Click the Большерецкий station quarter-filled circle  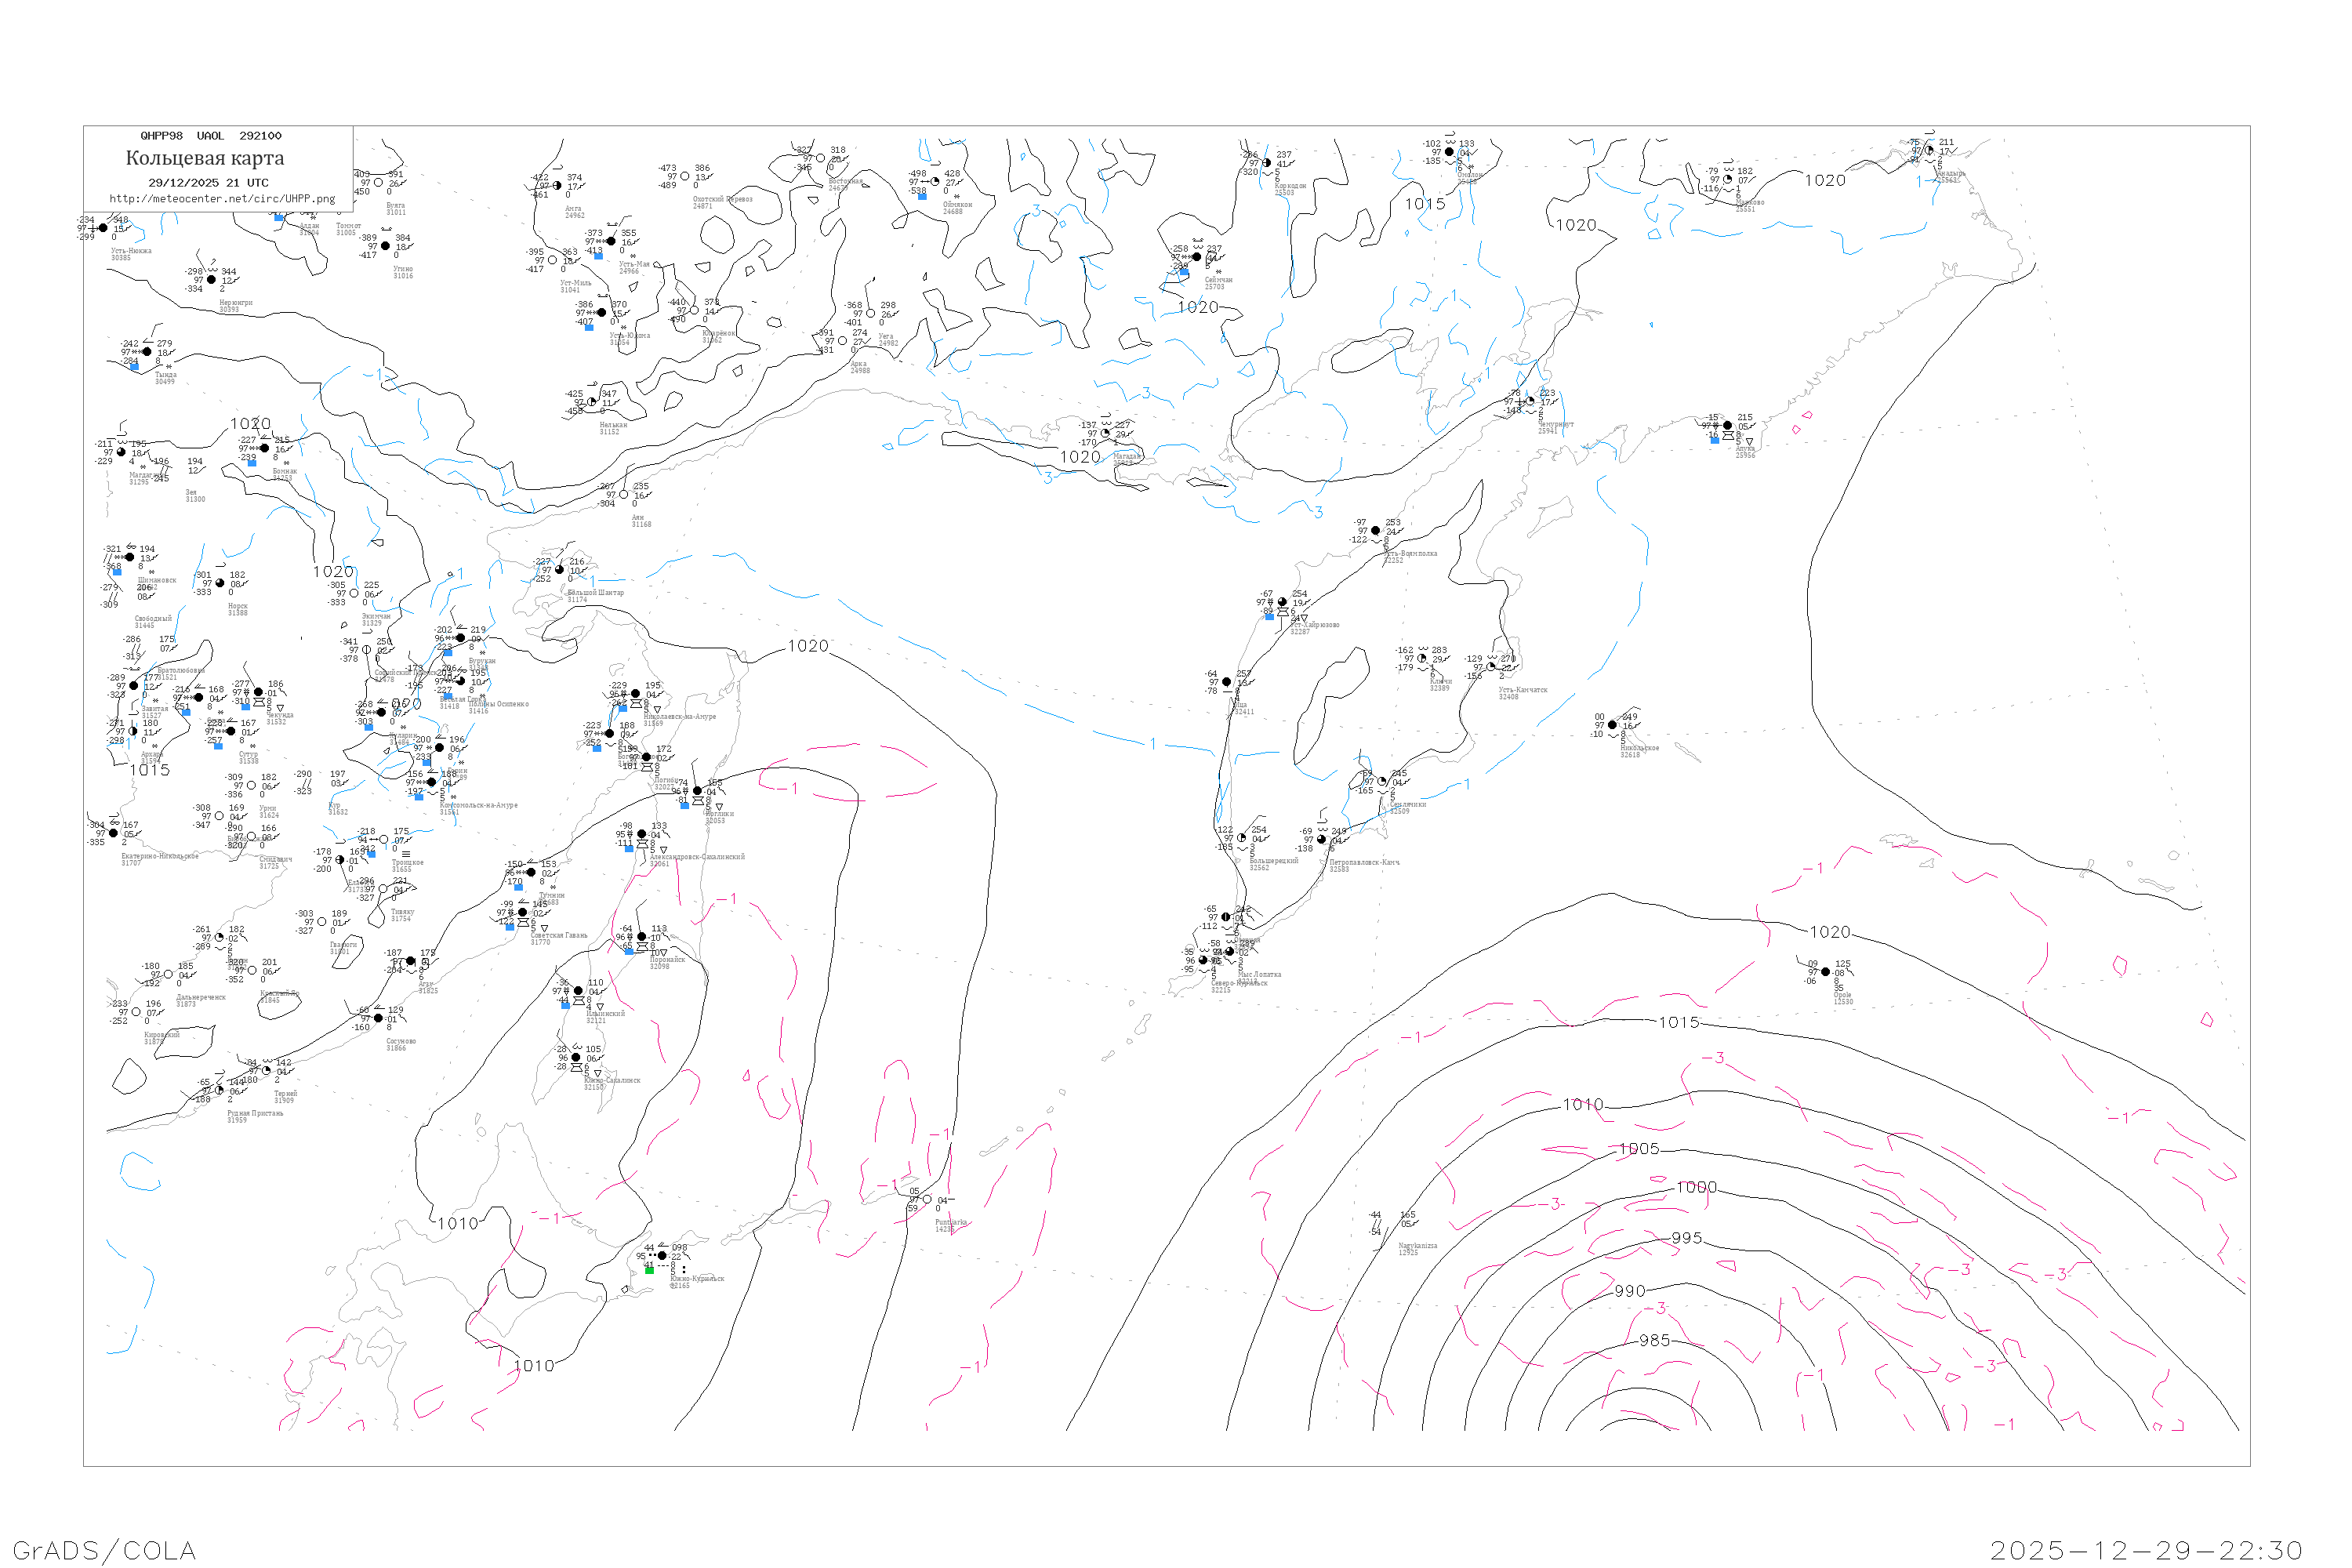pos(1242,838)
